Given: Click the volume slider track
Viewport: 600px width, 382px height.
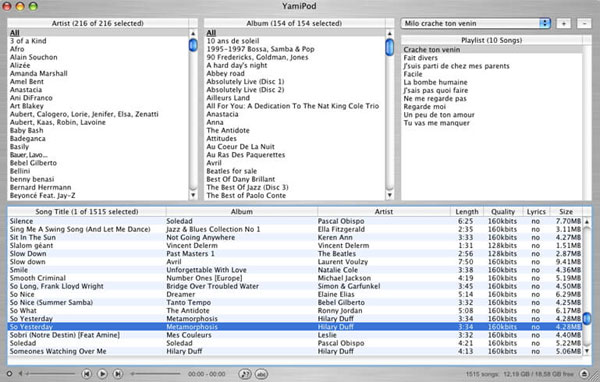Looking at the screenshot, I should (x=51, y=374).
